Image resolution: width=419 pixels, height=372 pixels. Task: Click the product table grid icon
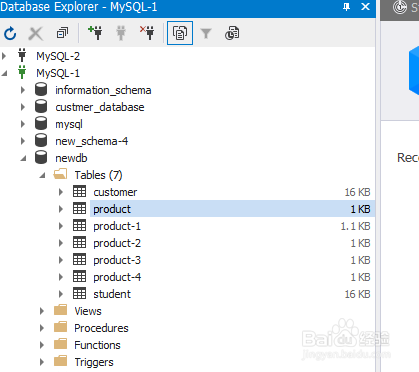click(79, 209)
